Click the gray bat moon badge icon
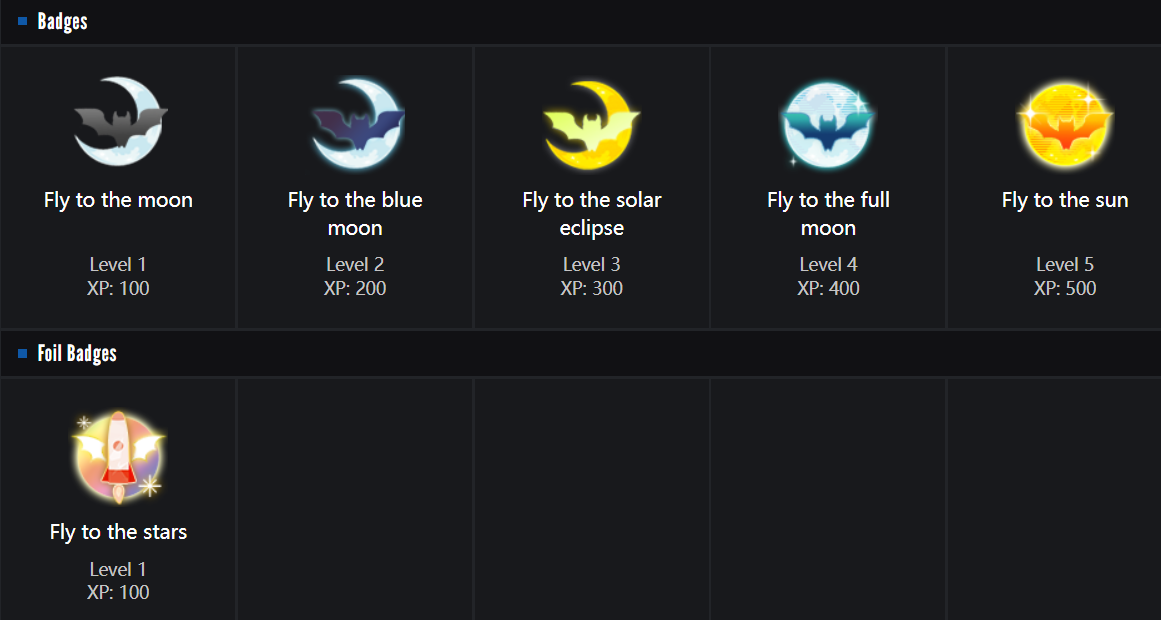1161x620 pixels. point(119,122)
